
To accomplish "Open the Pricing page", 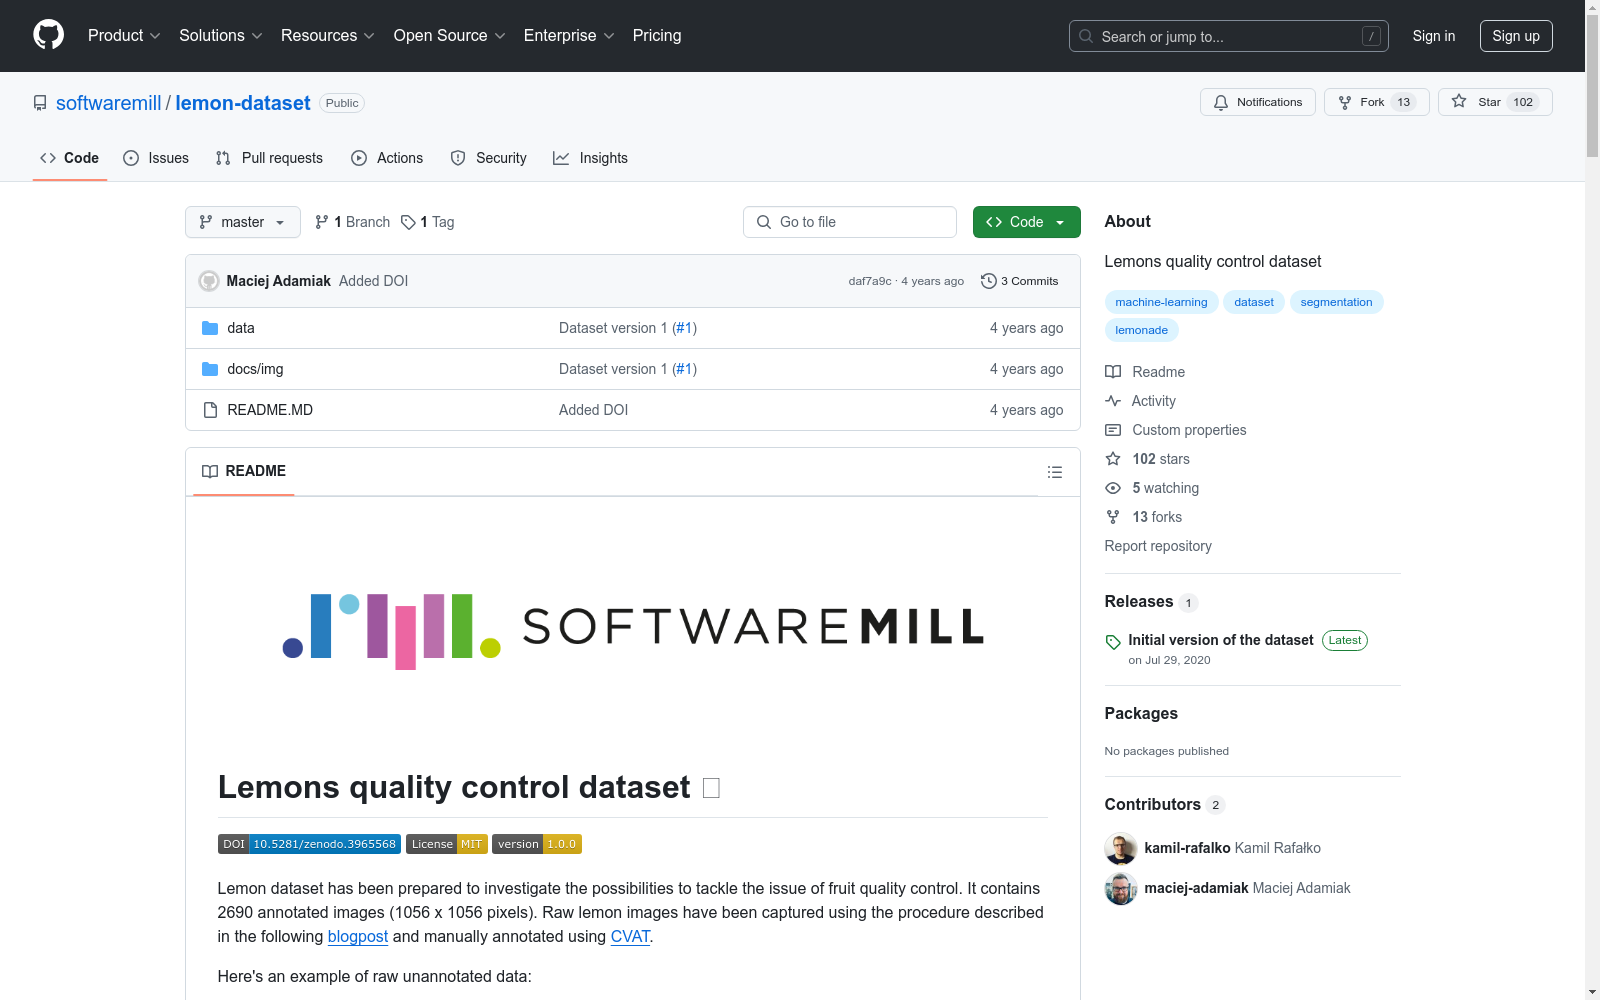I will click(657, 36).
